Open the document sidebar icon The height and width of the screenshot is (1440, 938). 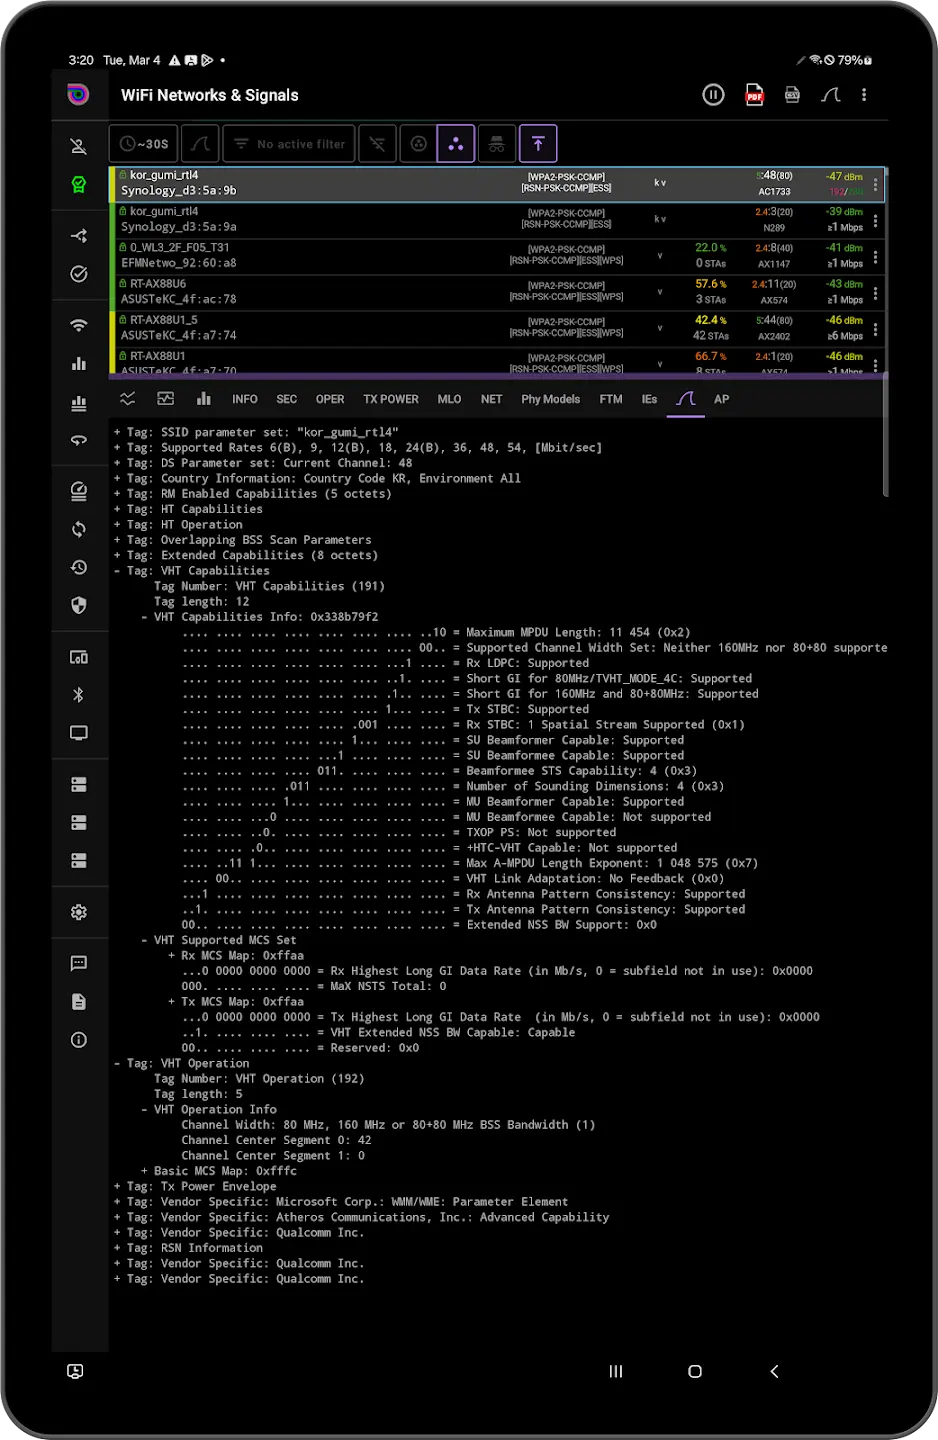(x=79, y=1002)
